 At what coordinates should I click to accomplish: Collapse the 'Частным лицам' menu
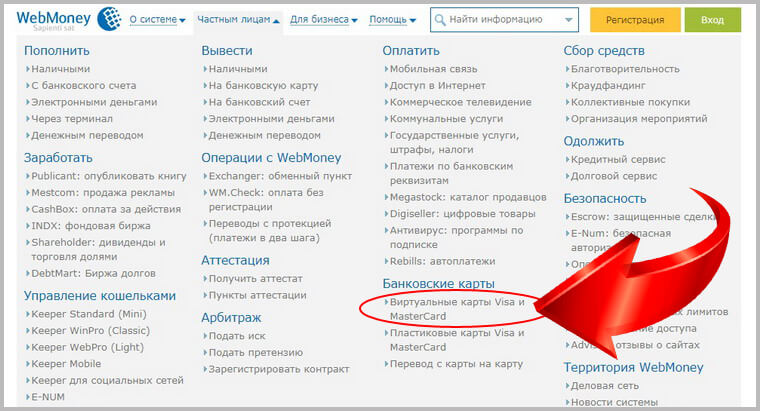coord(238,19)
